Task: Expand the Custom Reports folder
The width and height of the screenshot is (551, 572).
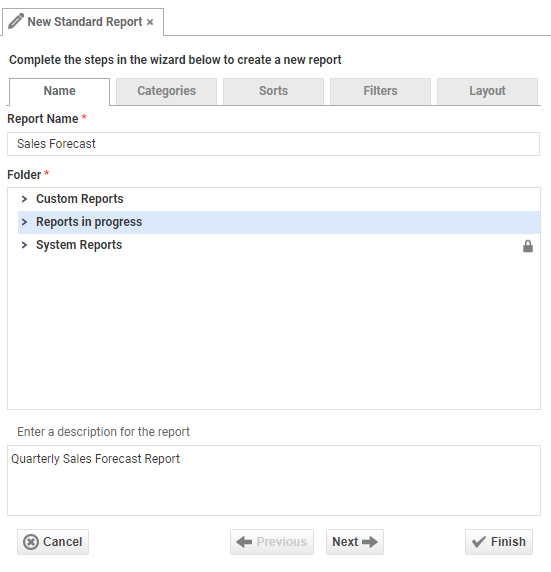Action: point(24,199)
